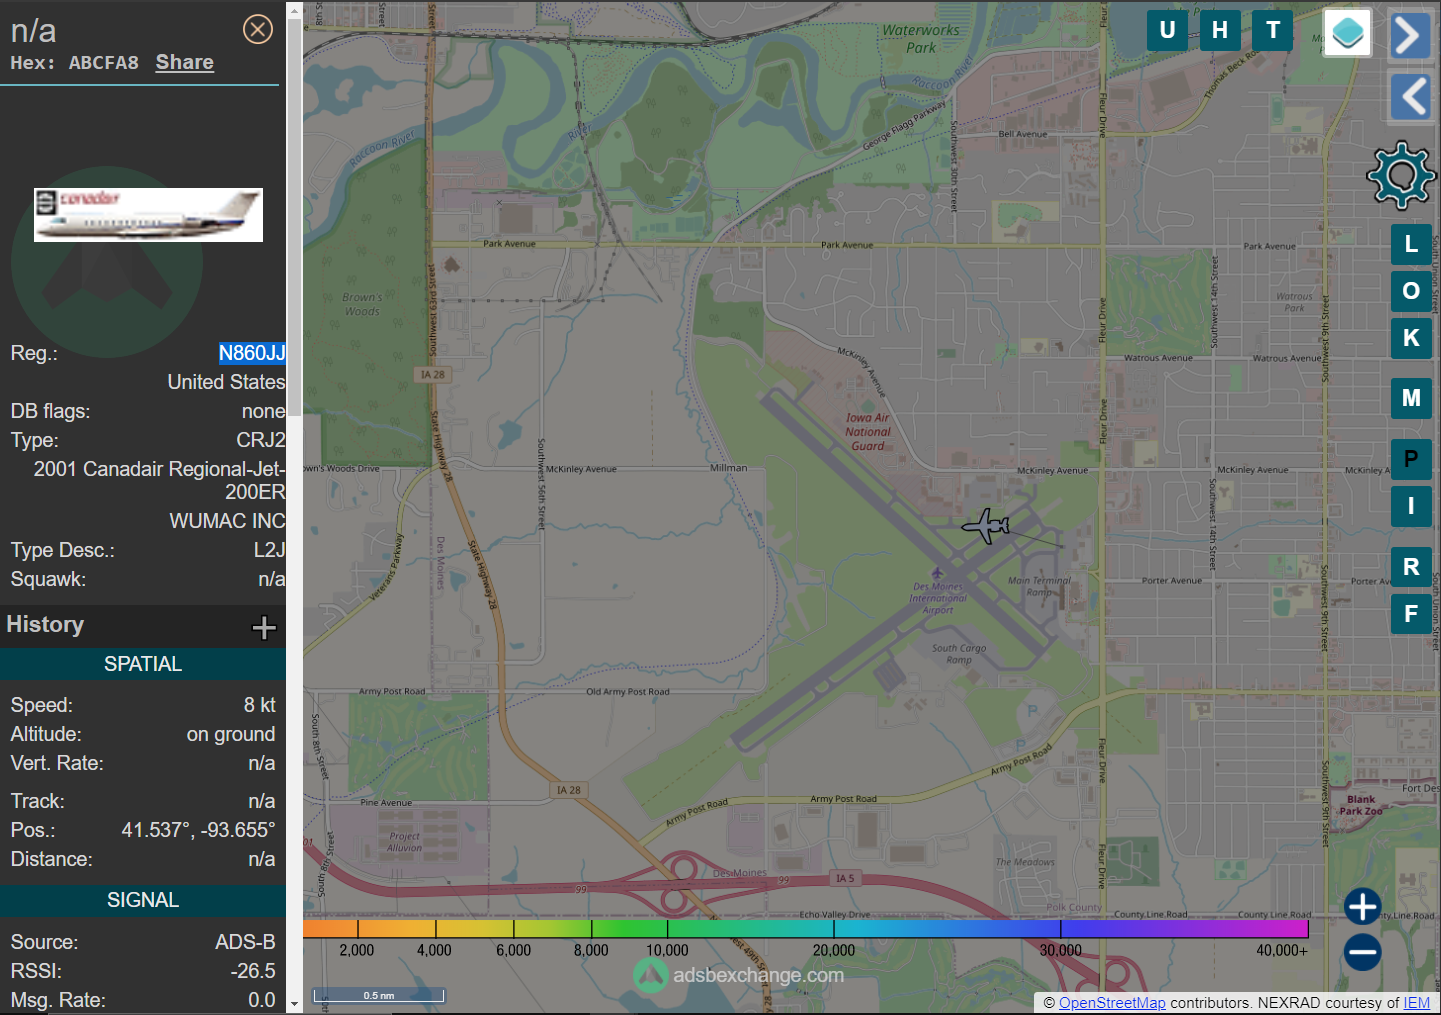Click the 30,000 mark on altitude color bar

[1061, 950]
